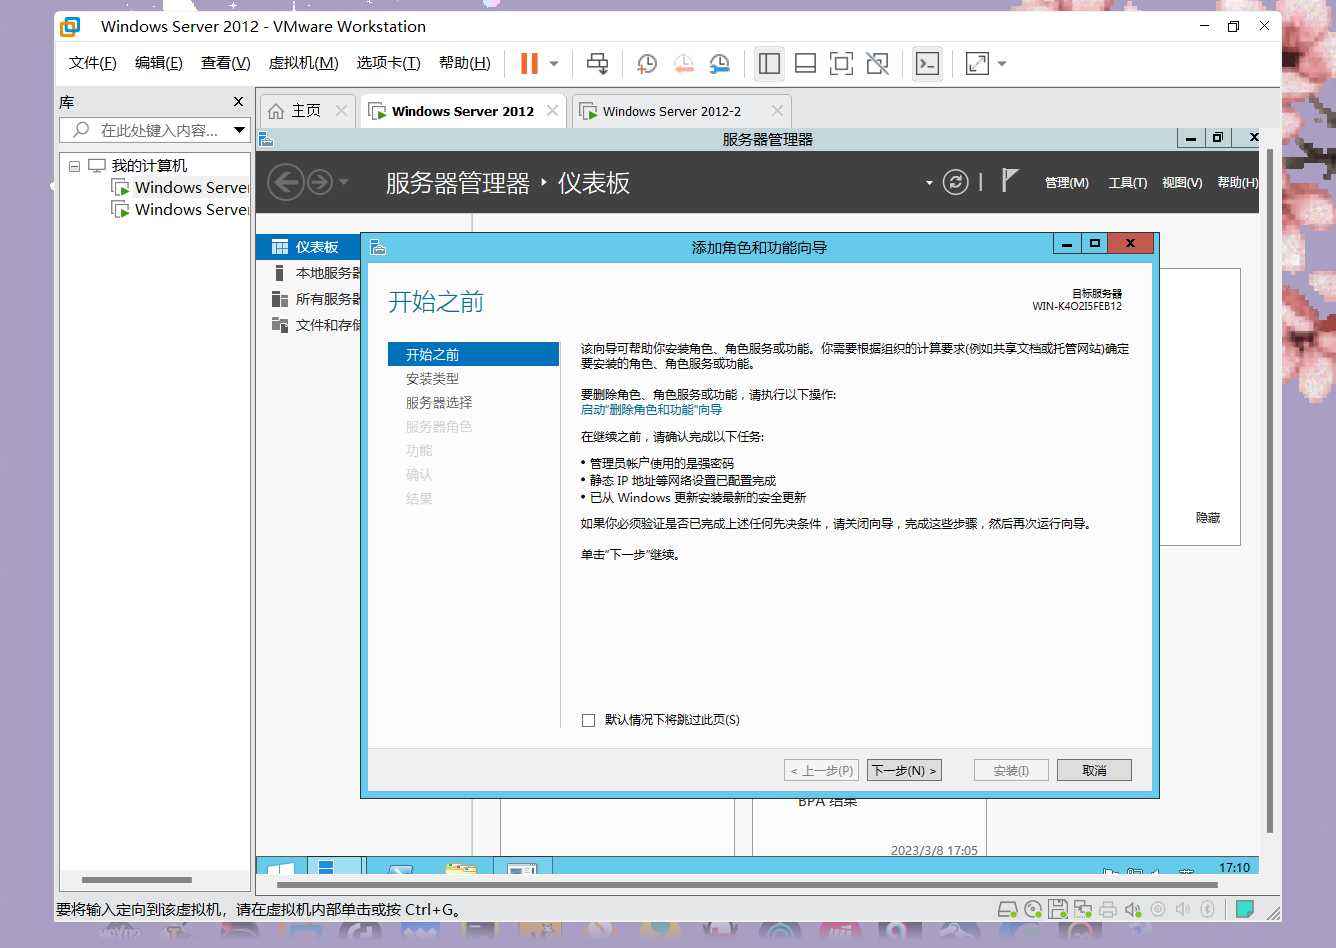Screen dimensions: 1336x948
Task: Click the hard disk device status icon
Action: [x=1008, y=909]
